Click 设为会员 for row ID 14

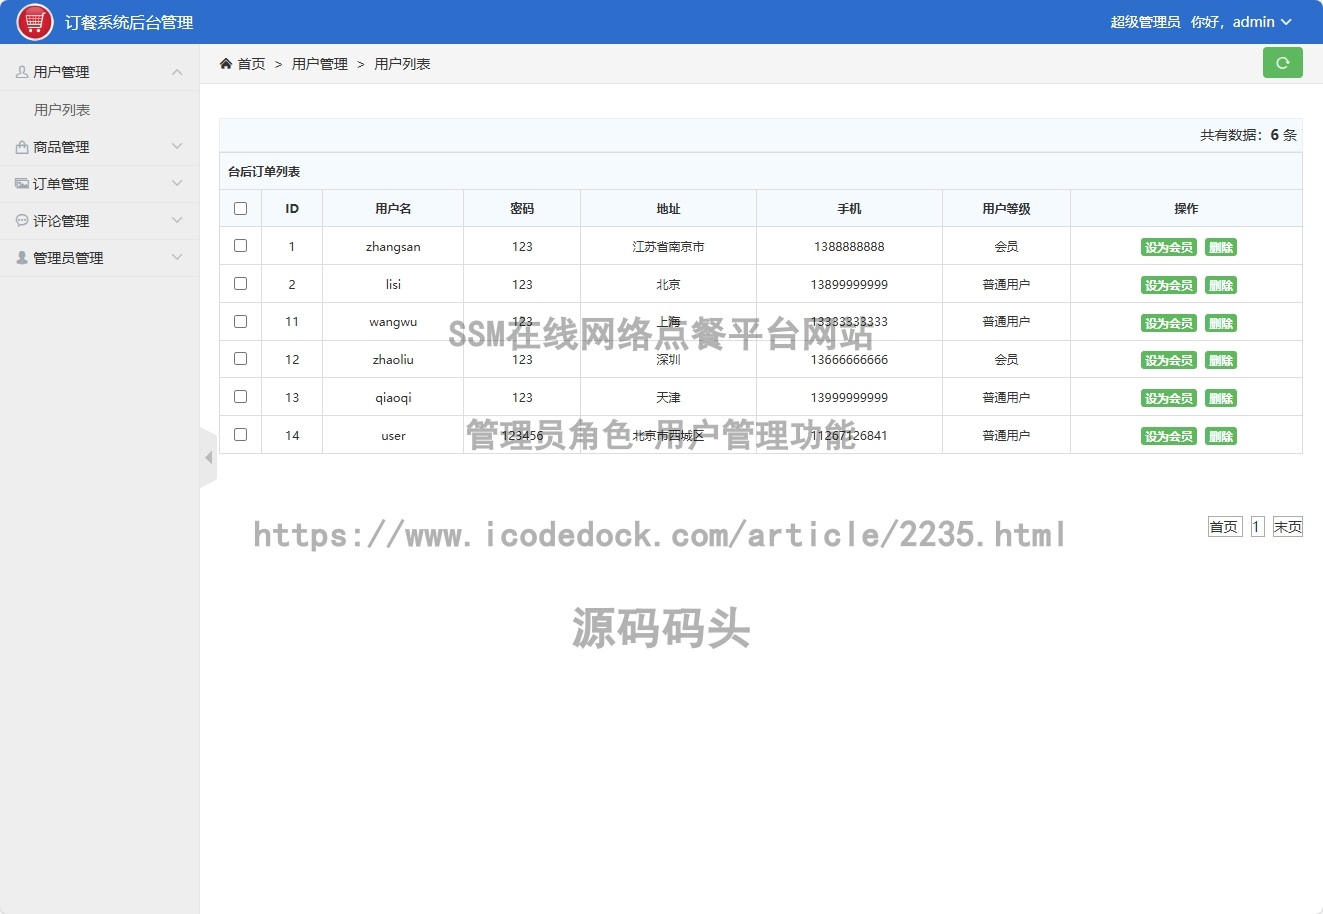(1168, 436)
